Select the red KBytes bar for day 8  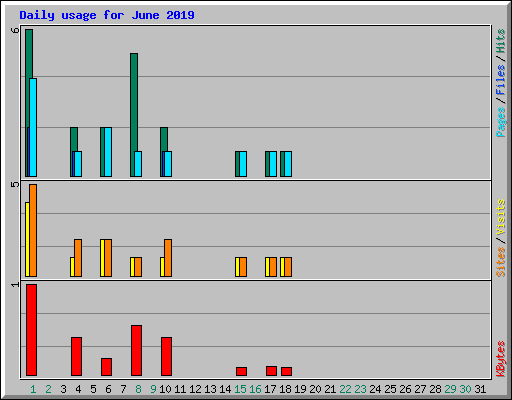[136, 351]
